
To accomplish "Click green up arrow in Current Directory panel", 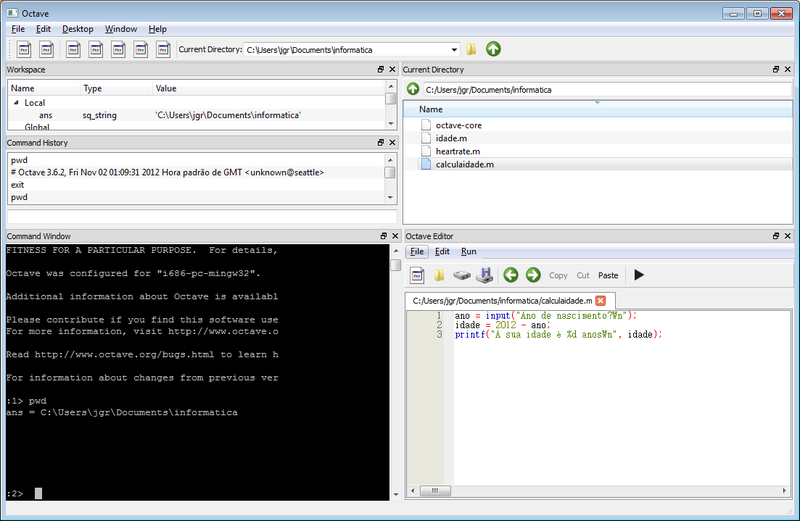I will (x=413, y=89).
